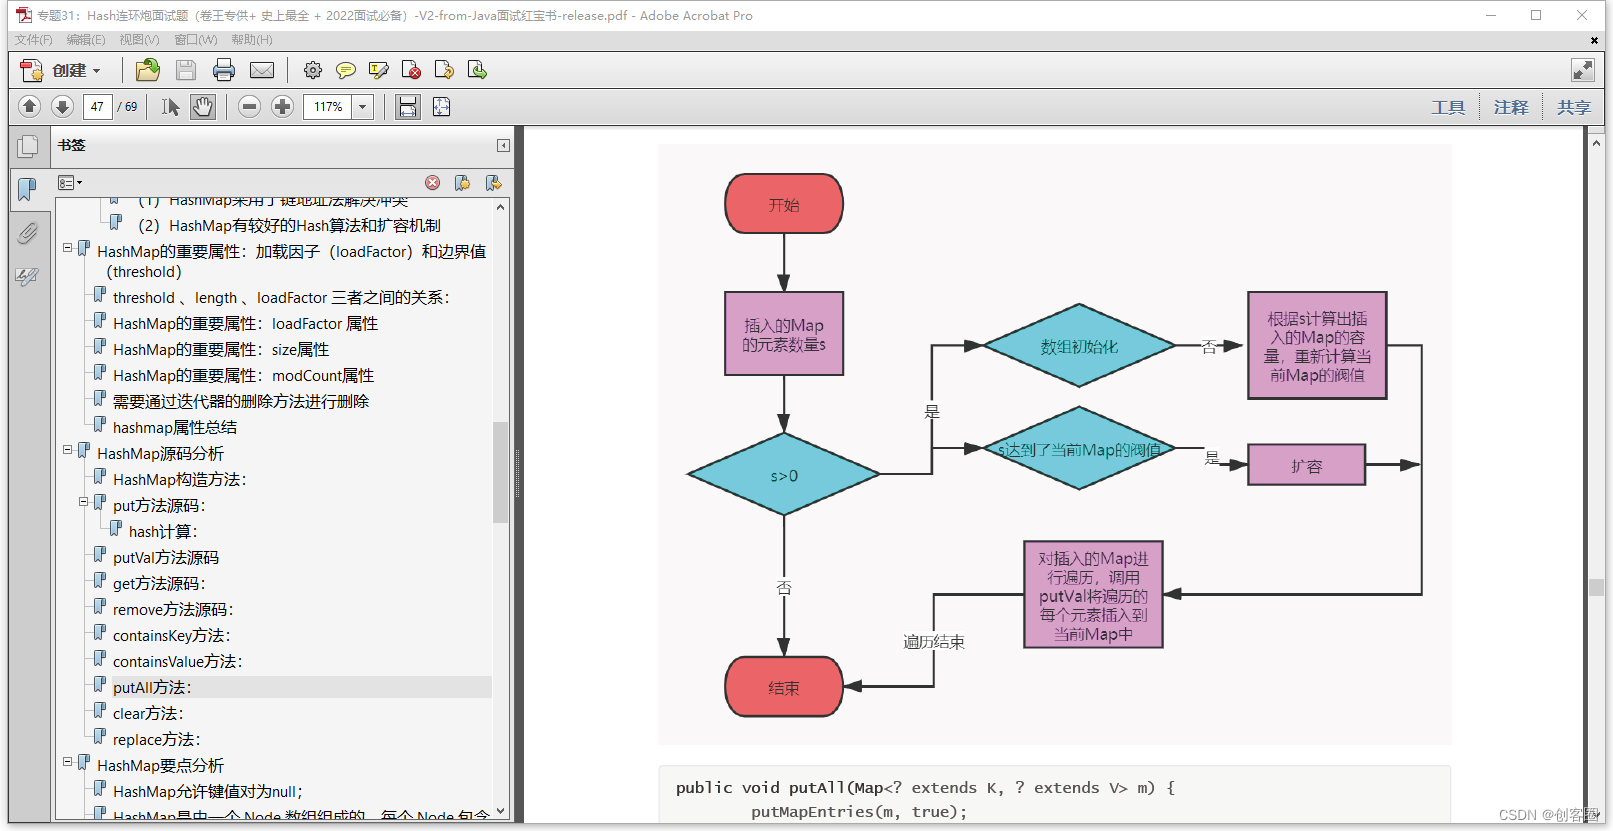This screenshot has height=831, width=1613.
Task: Open the 工具 pane
Action: 1448,107
